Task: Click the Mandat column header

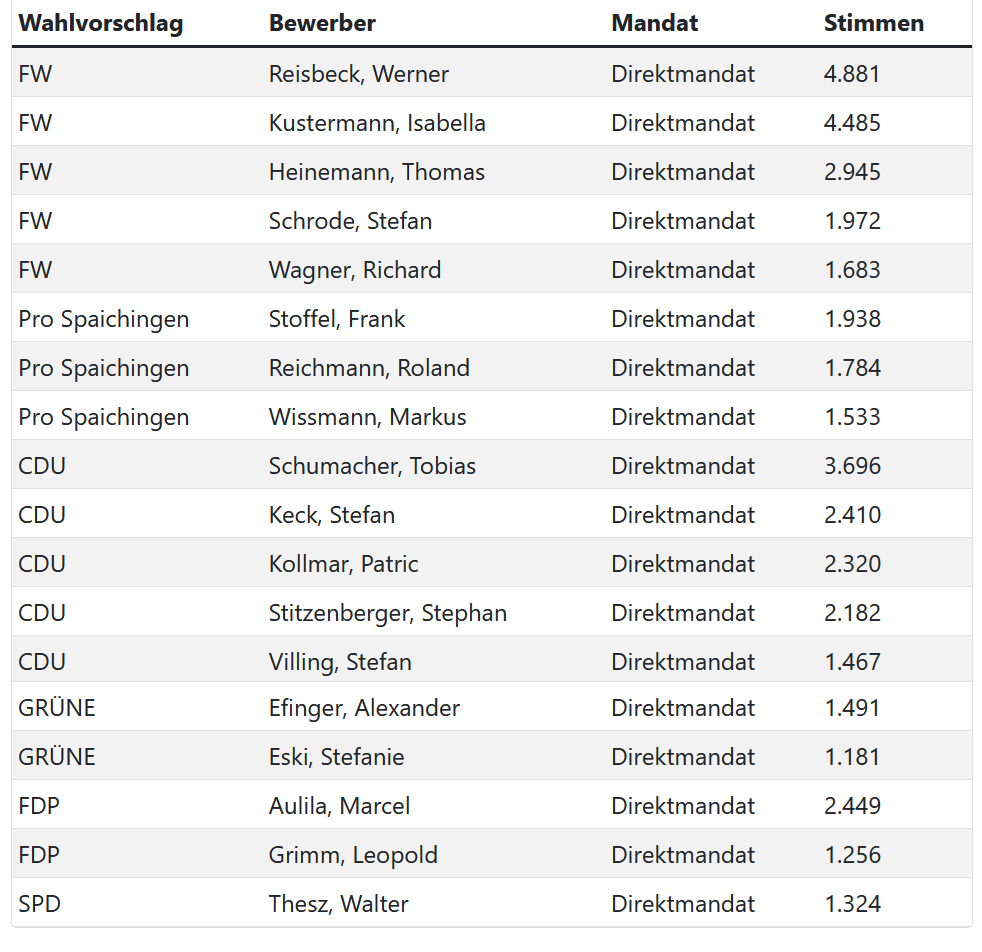Action: point(654,23)
